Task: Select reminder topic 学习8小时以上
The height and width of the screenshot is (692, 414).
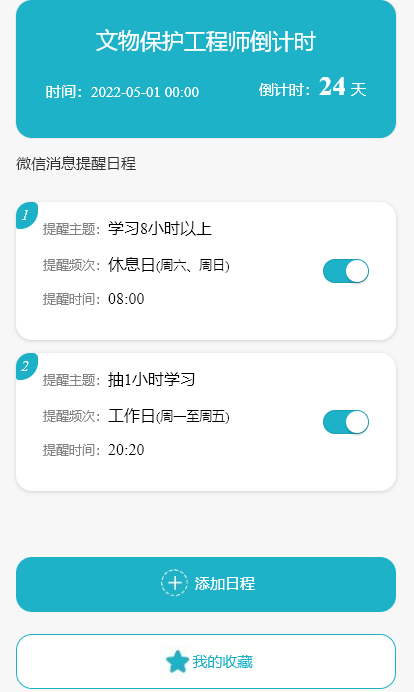Action: coord(160,229)
